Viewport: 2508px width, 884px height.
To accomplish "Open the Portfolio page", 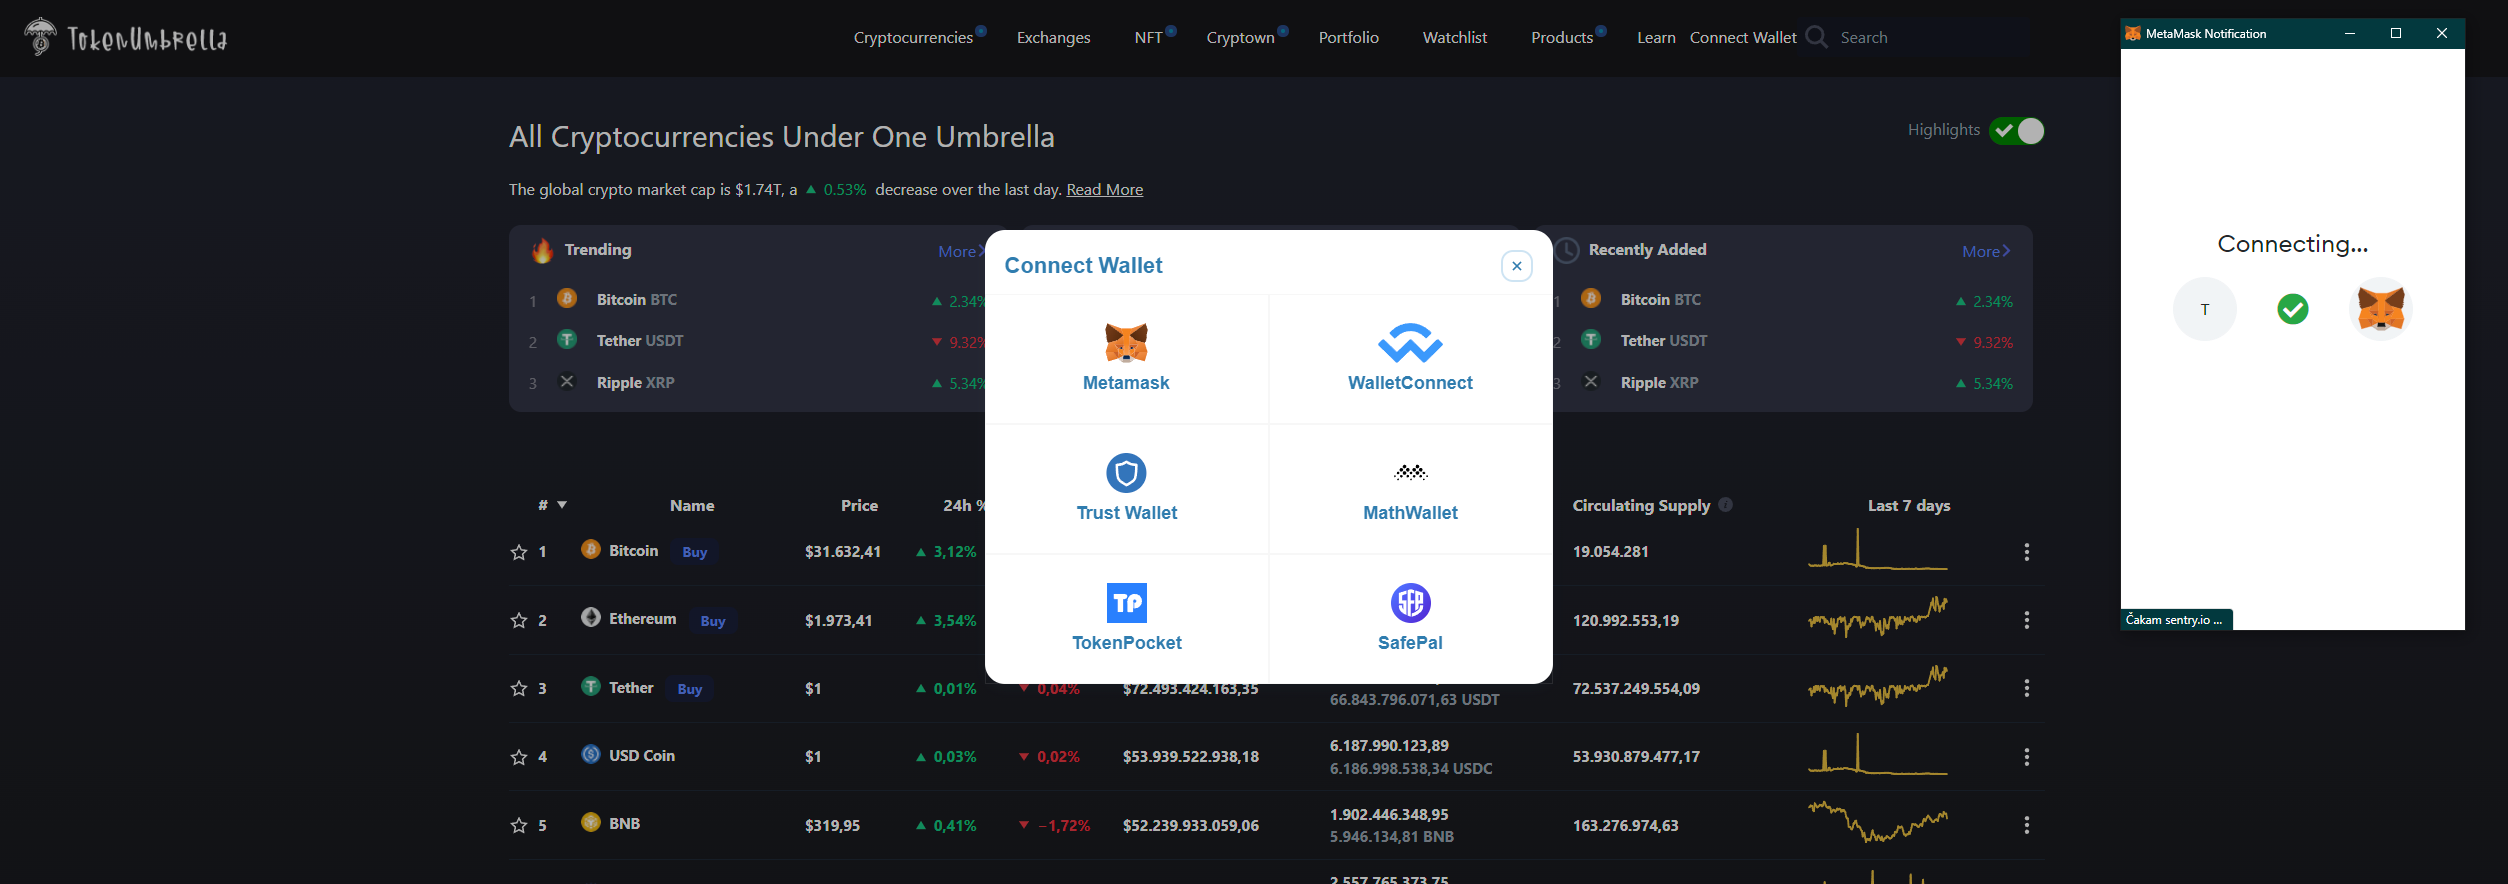I will coord(1348,37).
